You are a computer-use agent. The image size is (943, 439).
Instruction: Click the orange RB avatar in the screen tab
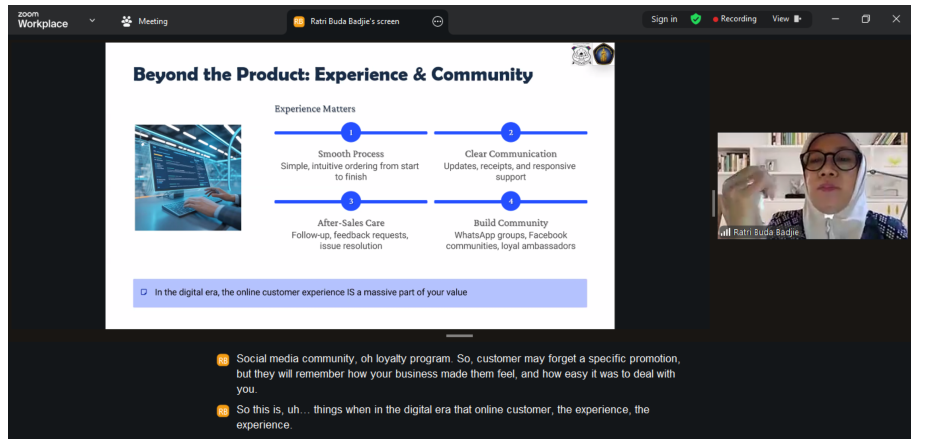(299, 21)
